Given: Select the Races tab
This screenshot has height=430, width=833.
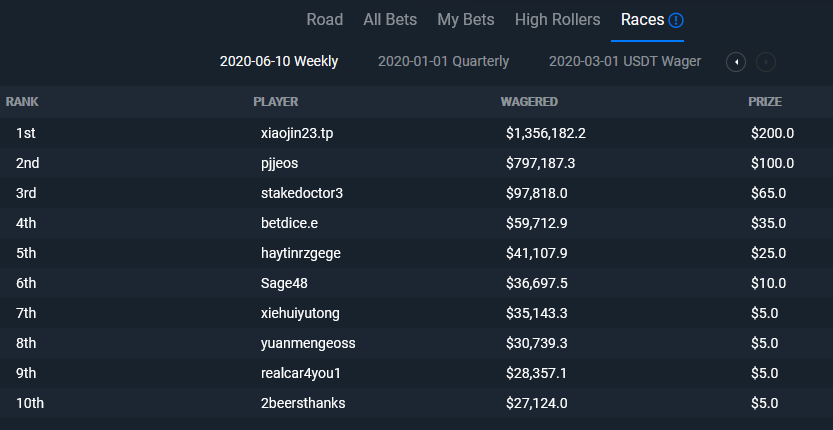Looking at the screenshot, I should [642, 20].
